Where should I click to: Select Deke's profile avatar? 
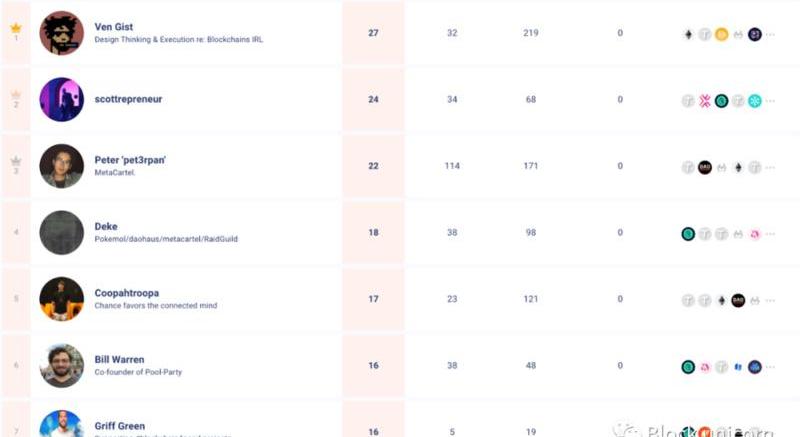click(x=61, y=233)
